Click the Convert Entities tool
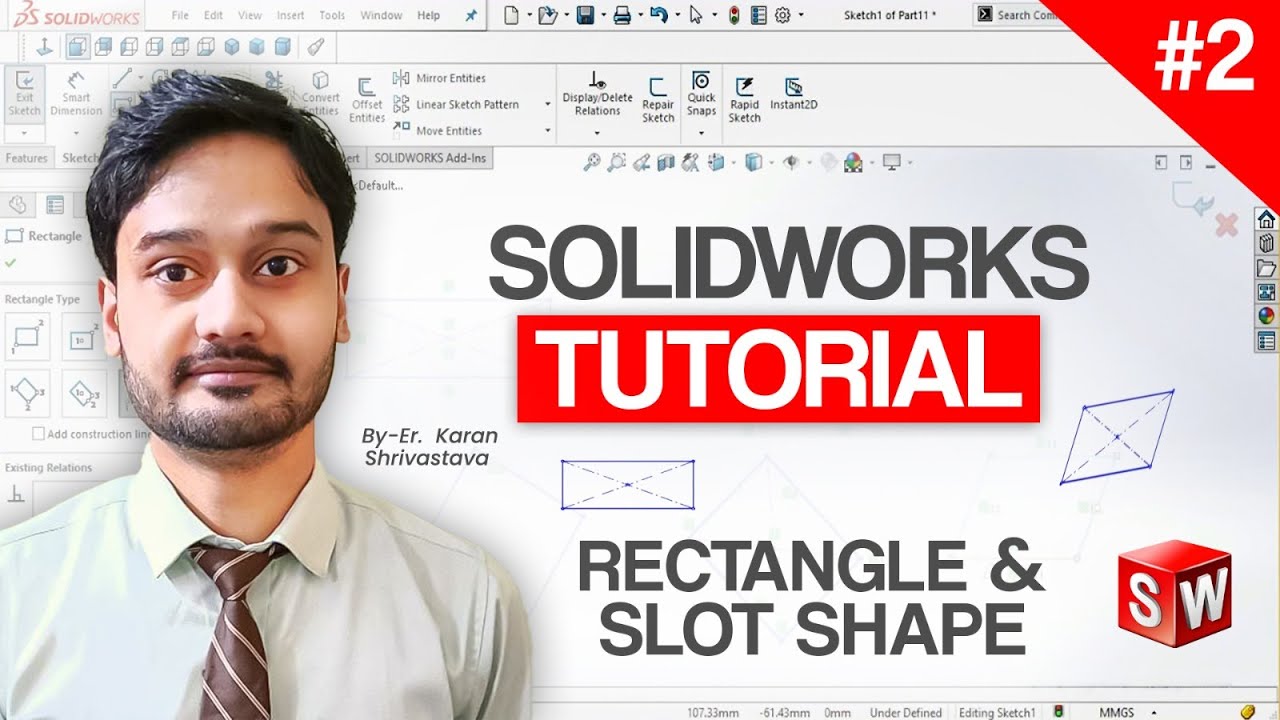The width and height of the screenshot is (1280, 720). (x=320, y=93)
